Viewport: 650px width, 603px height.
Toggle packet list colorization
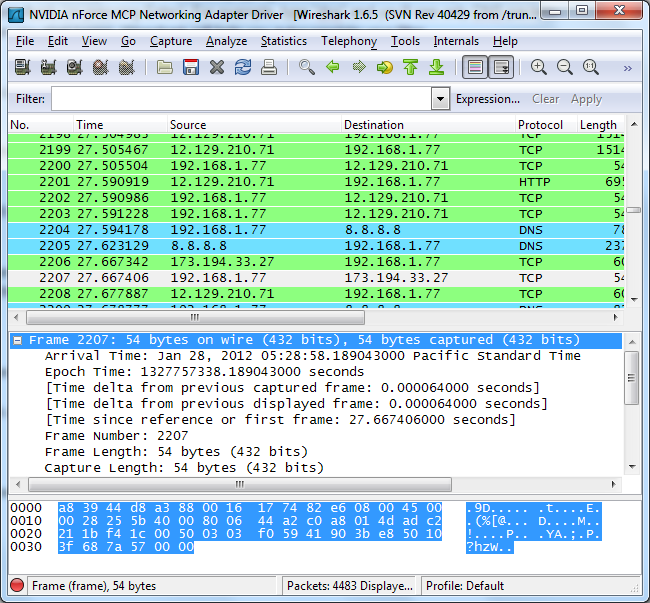pyautogui.click(x=475, y=68)
